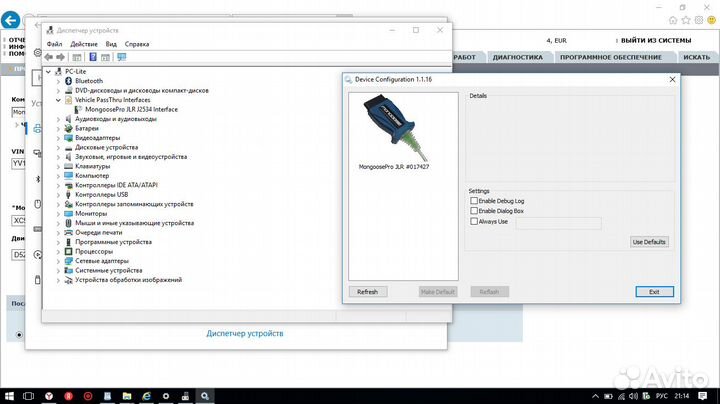The width and height of the screenshot is (720, 404).
Task: Open the Windows Start menu
Action: click(10, 395)
